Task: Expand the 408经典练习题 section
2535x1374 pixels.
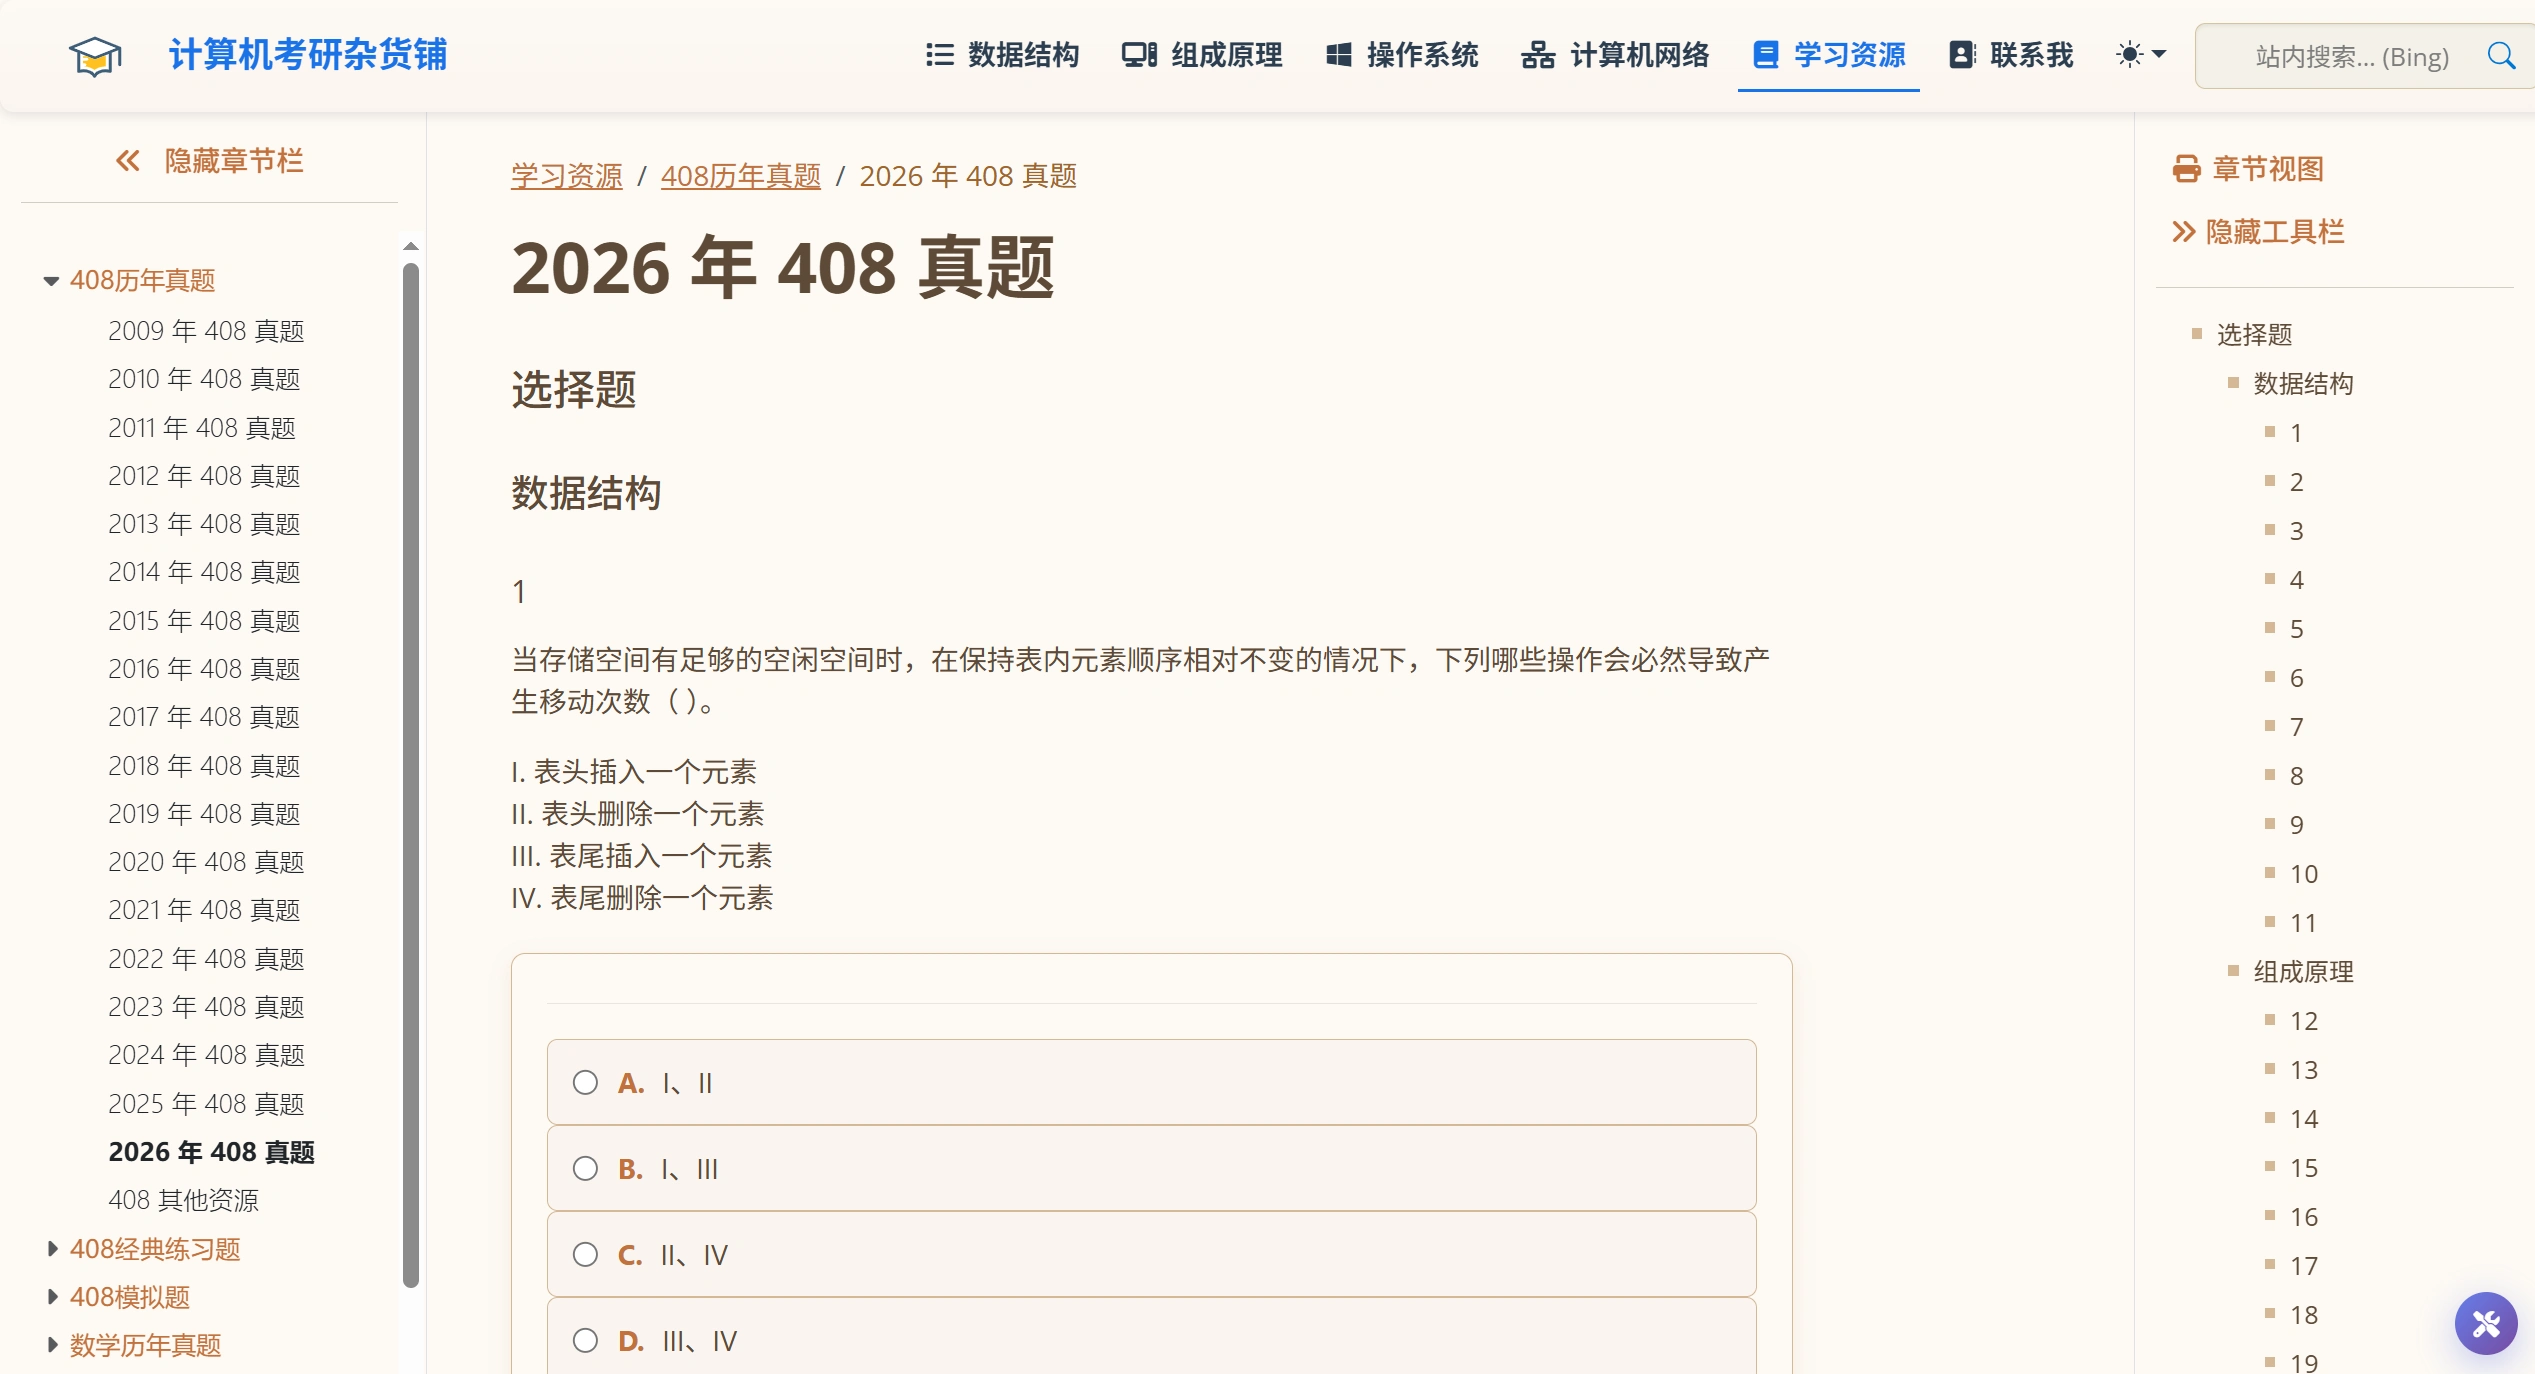Action: (53, 1249)
